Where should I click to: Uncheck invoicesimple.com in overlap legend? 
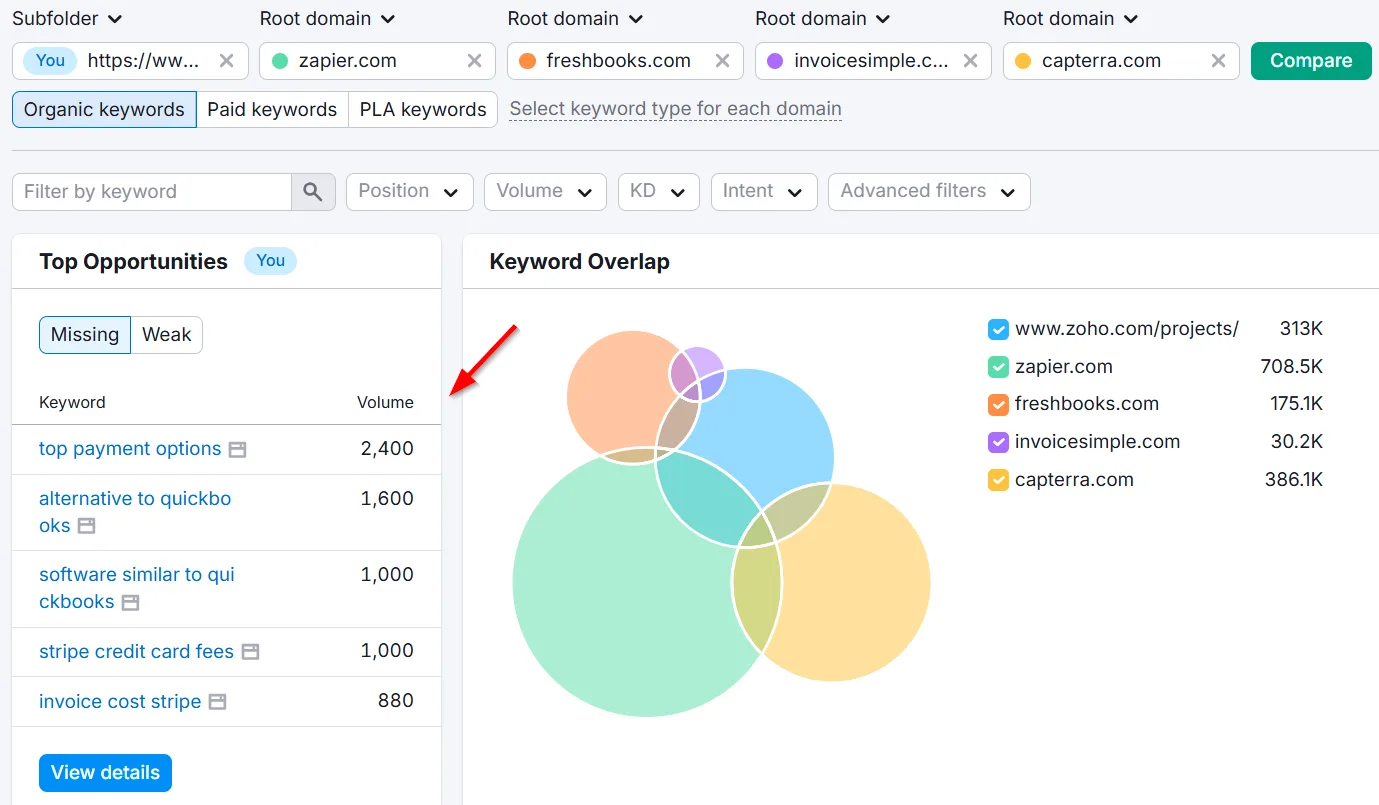(x=998, y=442)
